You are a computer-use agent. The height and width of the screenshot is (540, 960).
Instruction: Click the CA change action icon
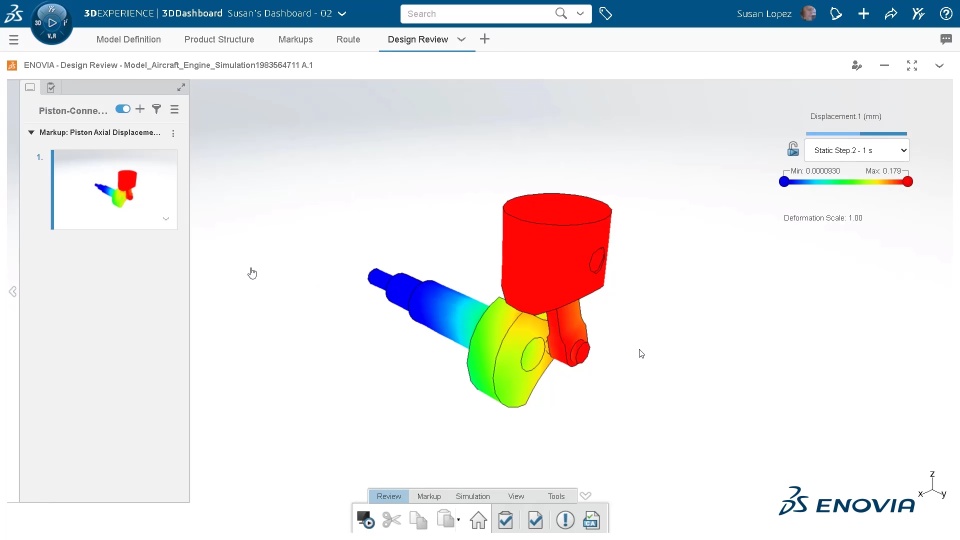coord(591,520)
